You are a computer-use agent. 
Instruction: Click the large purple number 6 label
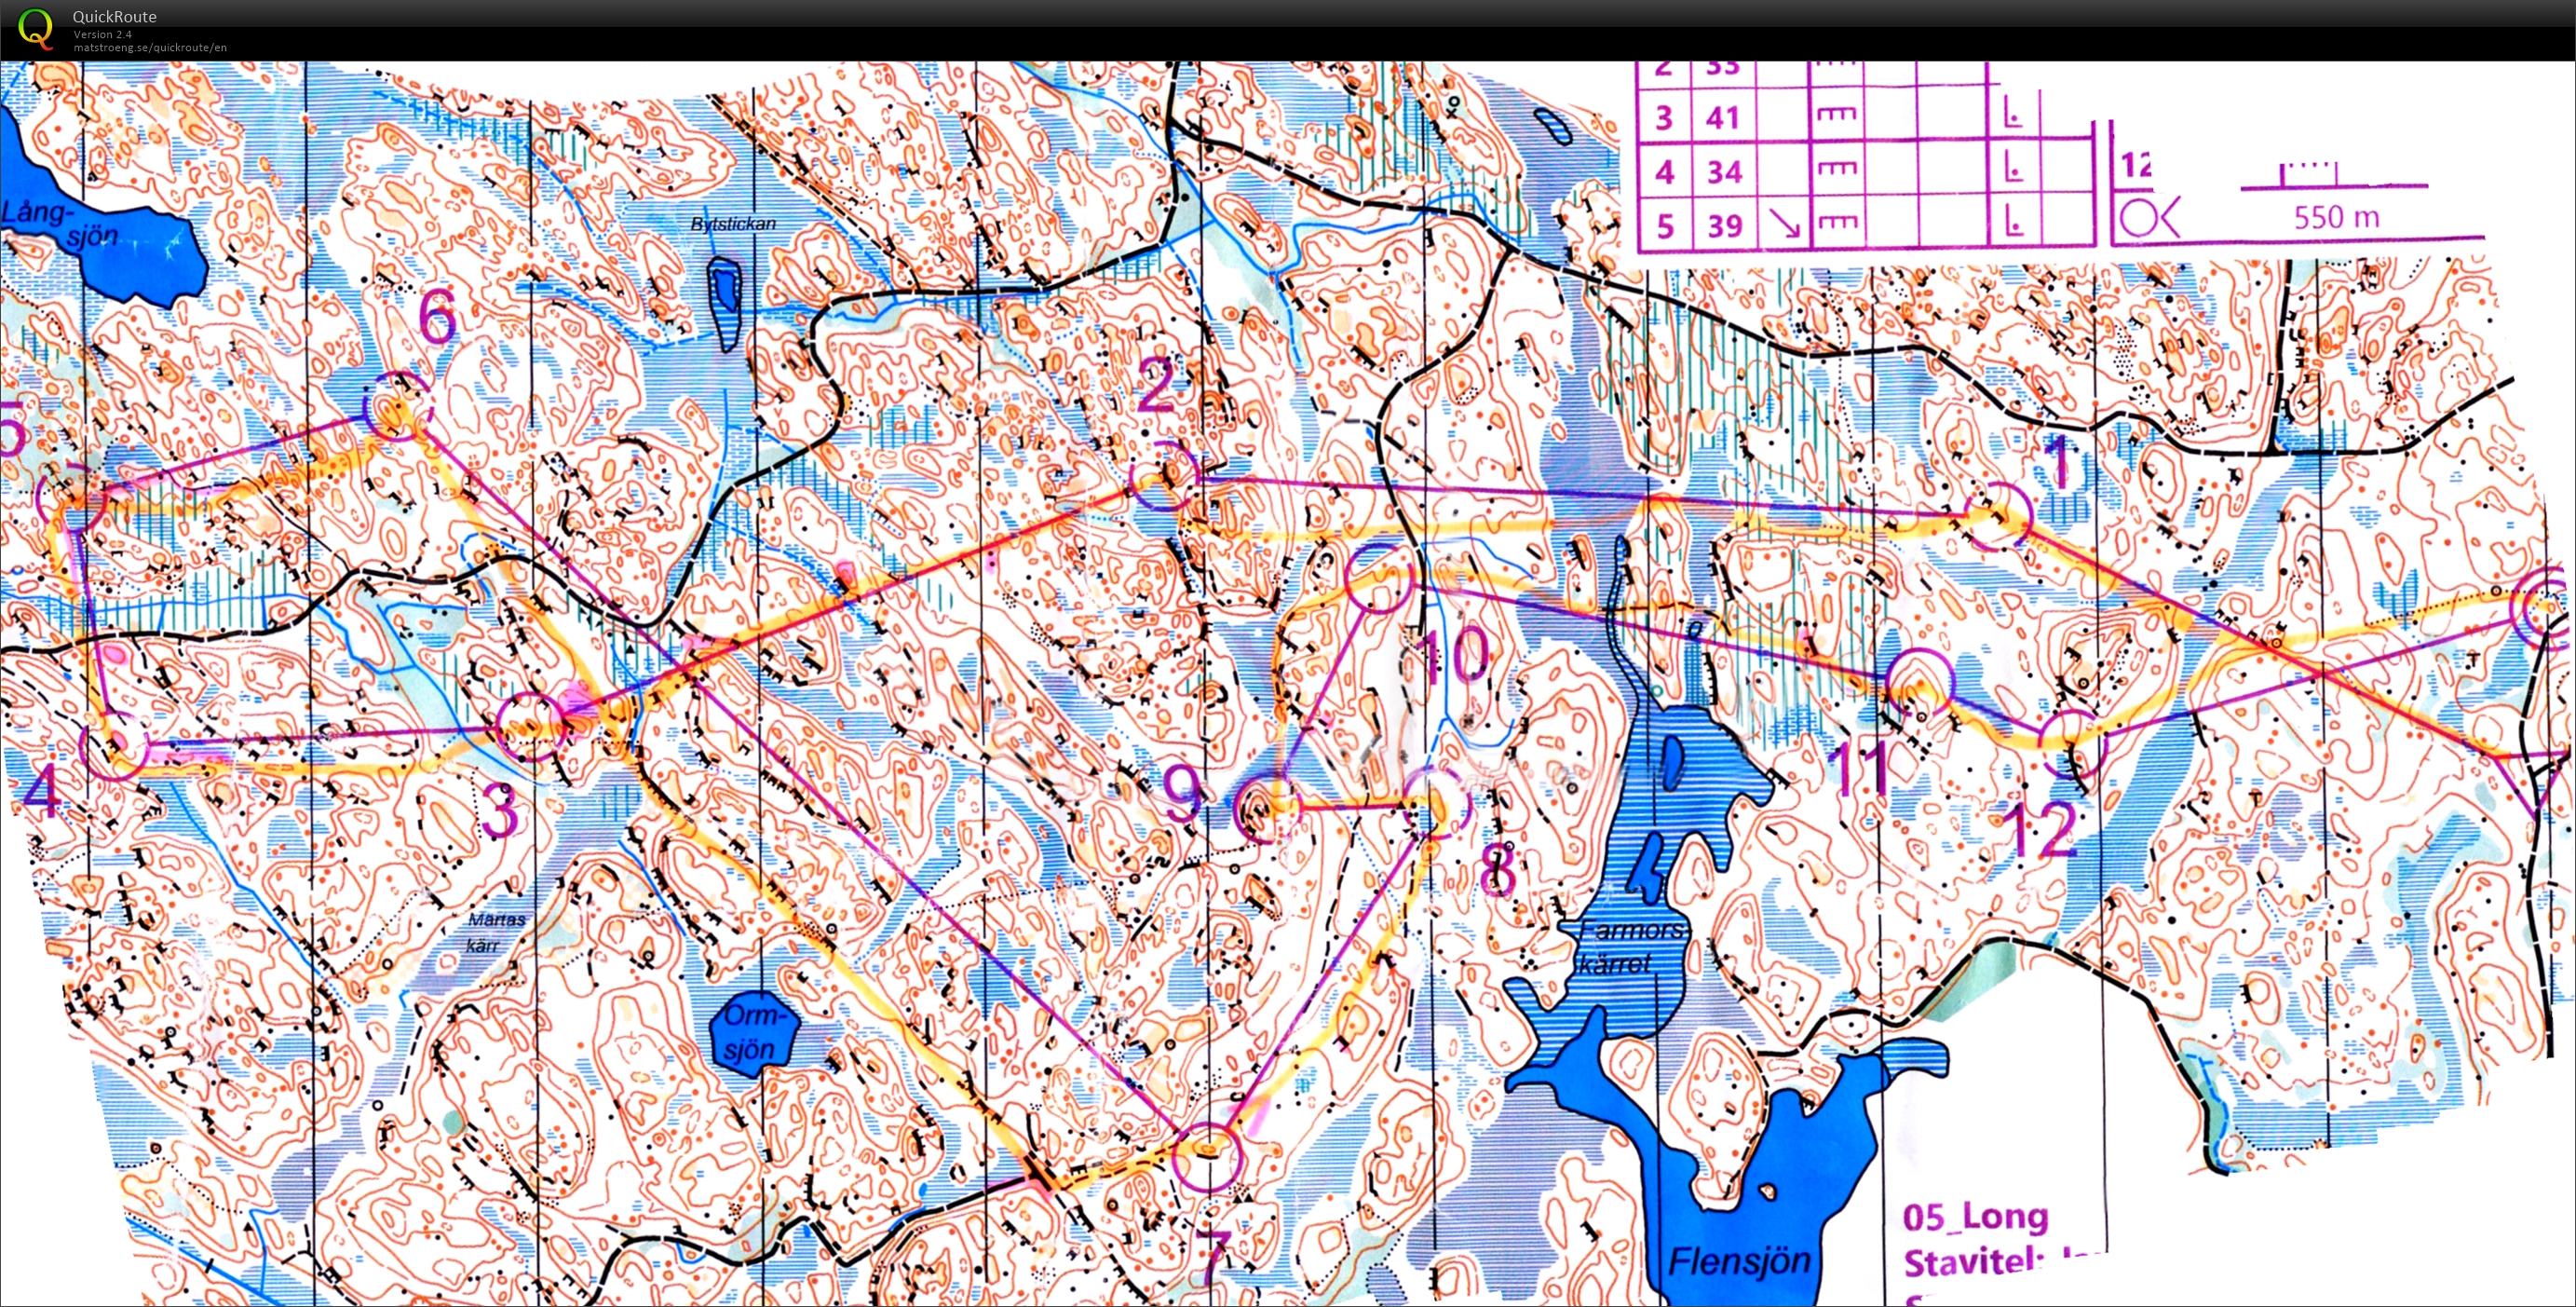click(436, 317)
